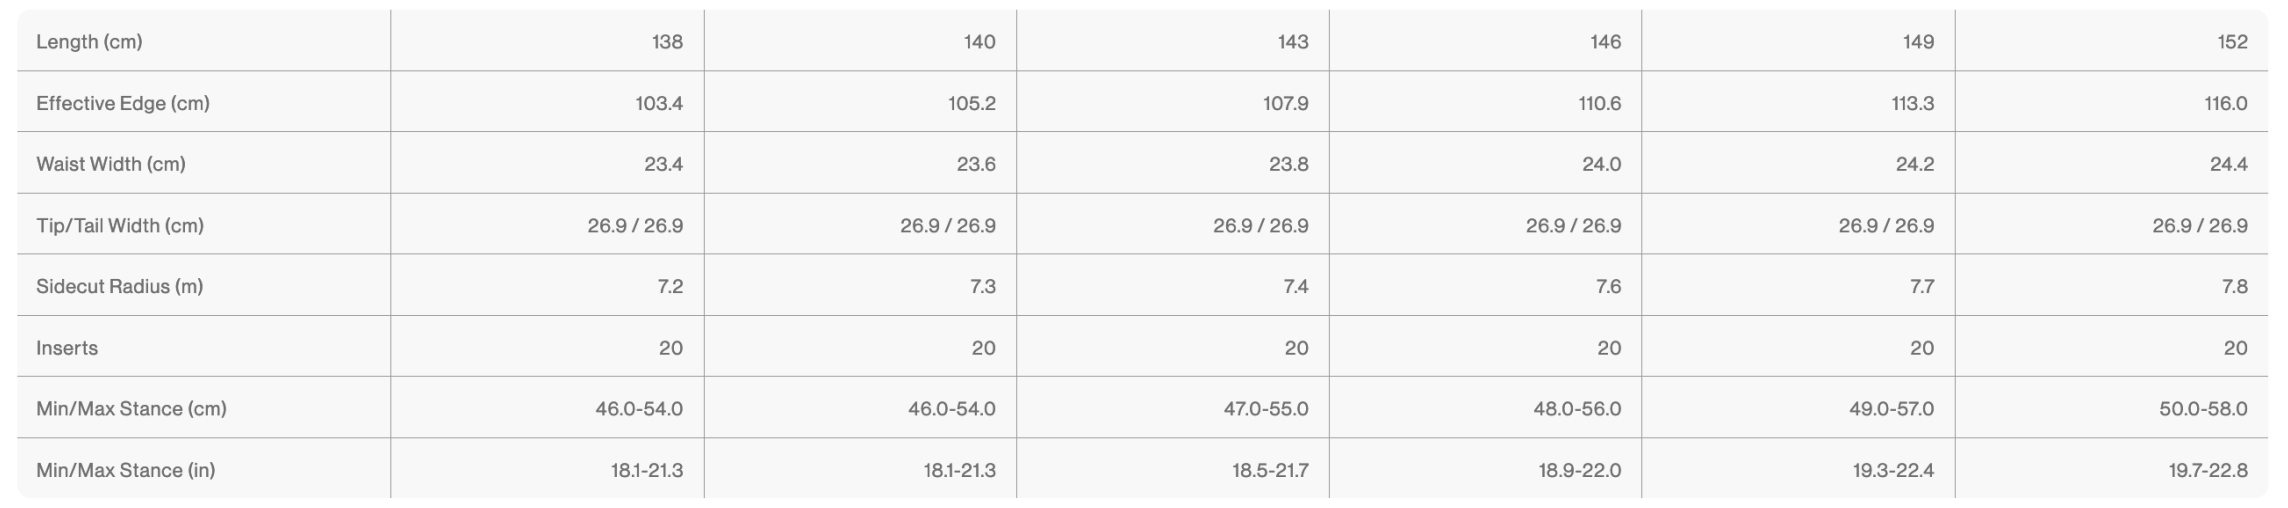Screen dimensions: 2288x508
Task: Click the 19.7-22.8 stance value
Action: (x=2208, y=470)
